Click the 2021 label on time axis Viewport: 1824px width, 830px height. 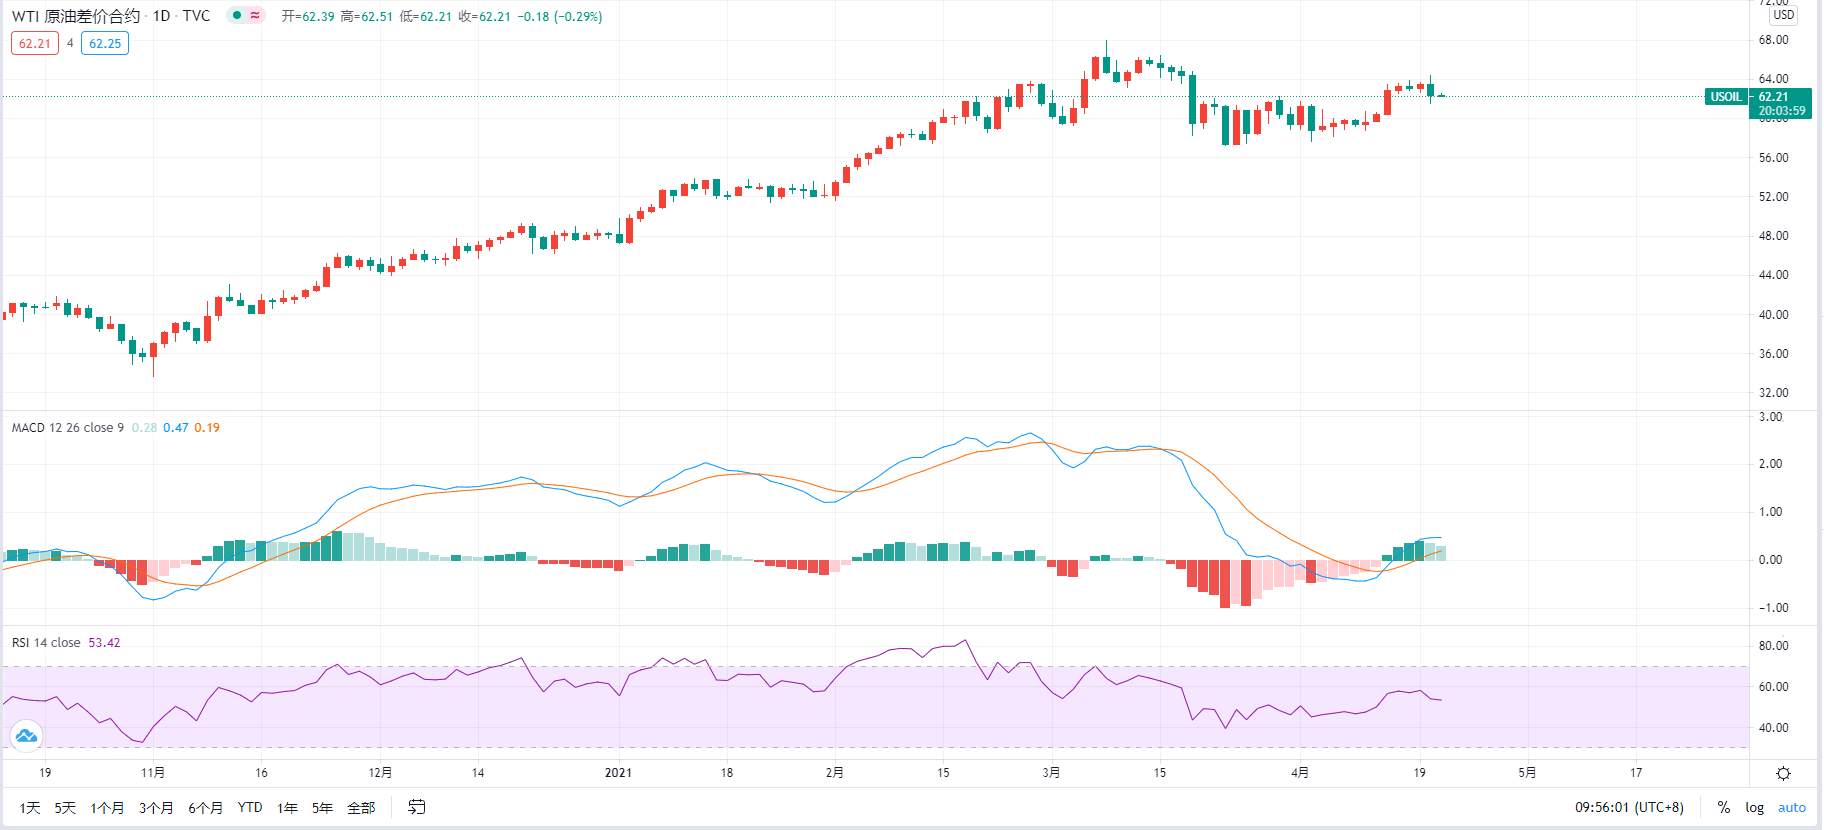coord(619,772)
